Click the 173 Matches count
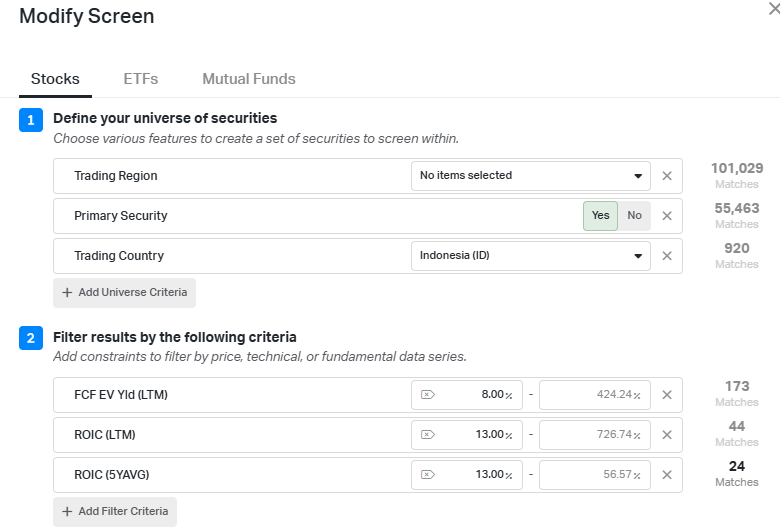This screenshot has width=780, height=532. (x=737, y=394)
